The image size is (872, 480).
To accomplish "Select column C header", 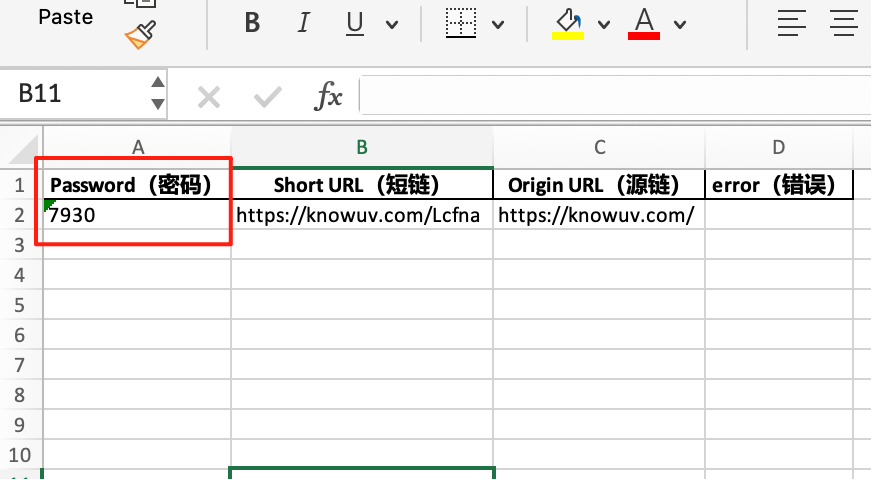I will 599,147.
